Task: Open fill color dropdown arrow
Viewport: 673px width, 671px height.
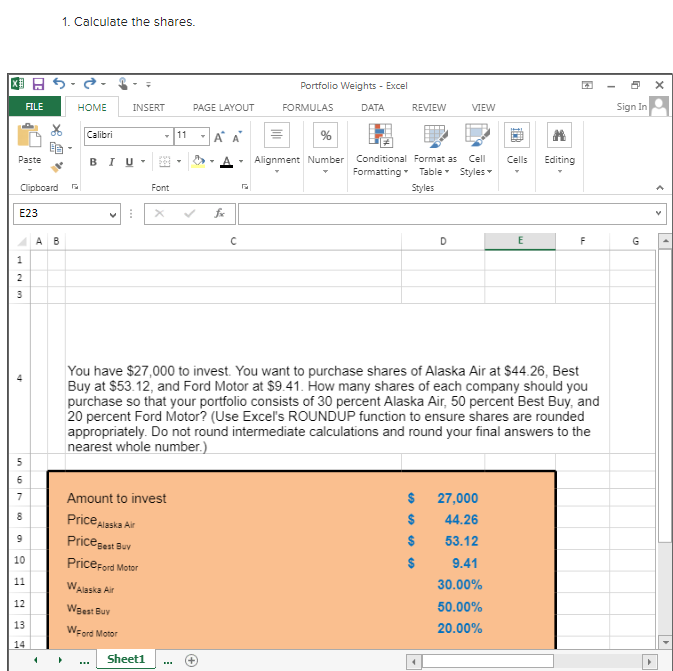Action: tap(212, 162)
